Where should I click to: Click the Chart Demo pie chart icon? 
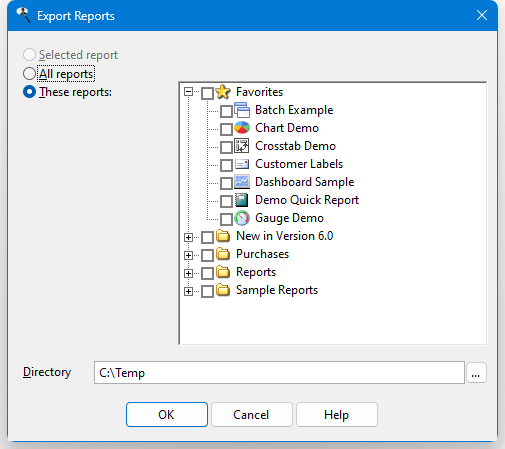(242, 128)
